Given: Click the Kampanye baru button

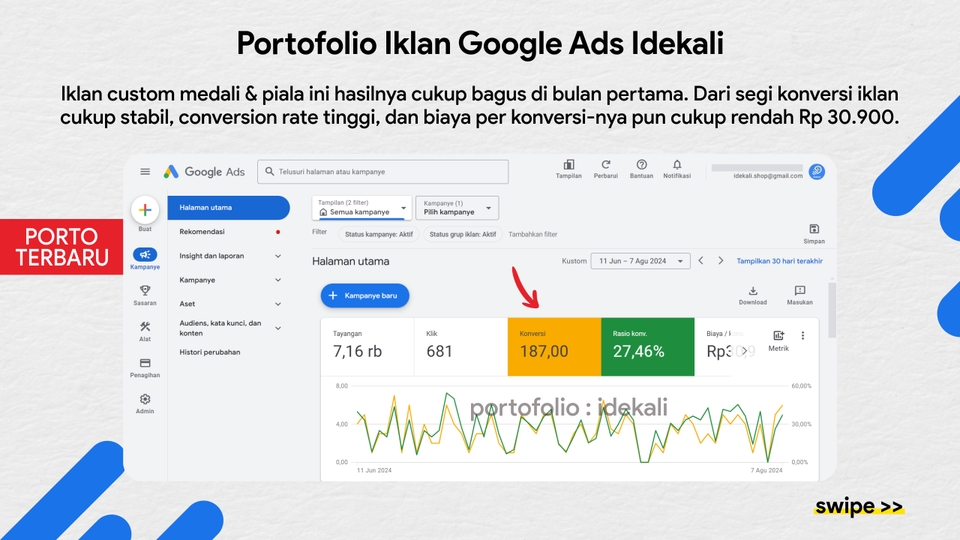Looking at the screenshot, I should 365,296.
